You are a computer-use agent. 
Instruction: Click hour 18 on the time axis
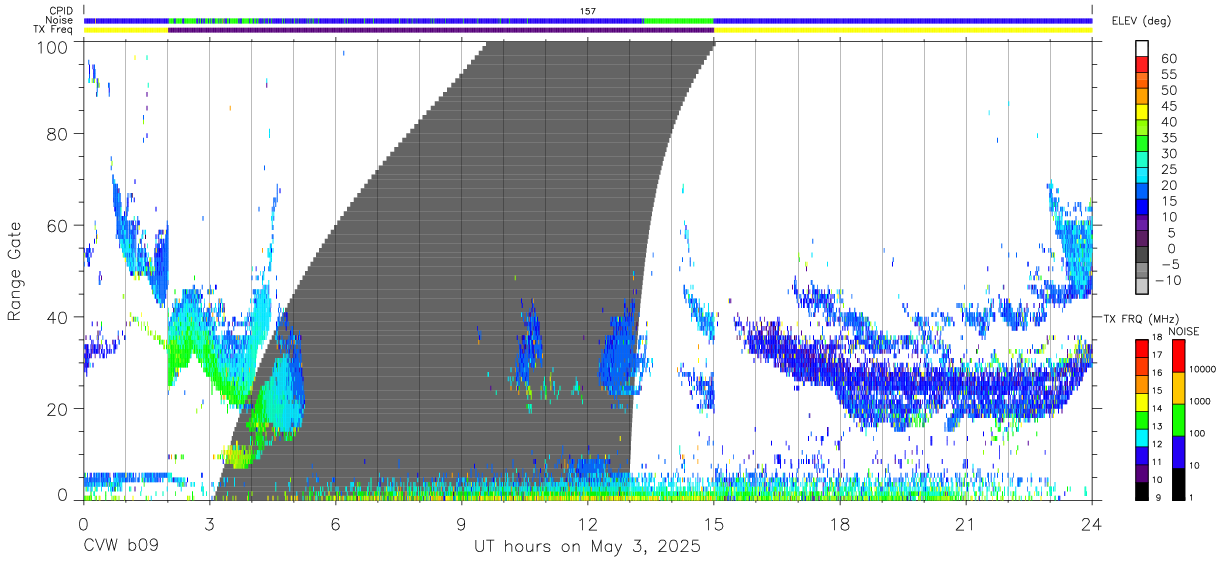(840, 525)
